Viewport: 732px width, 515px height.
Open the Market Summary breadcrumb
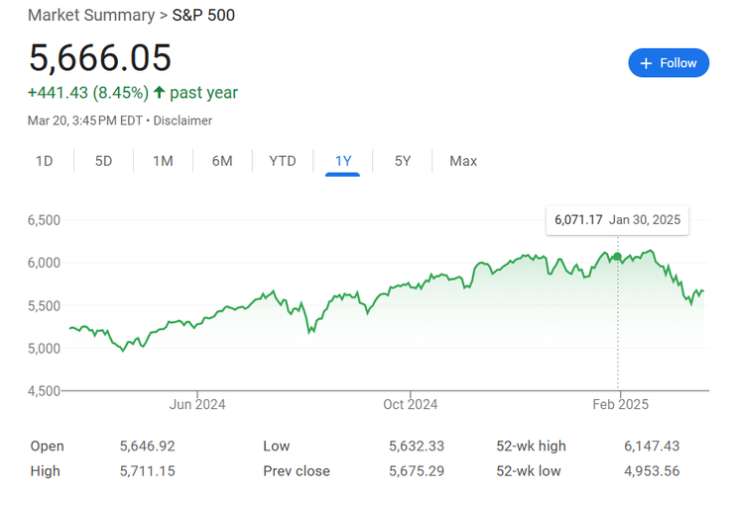coord(91,15)
